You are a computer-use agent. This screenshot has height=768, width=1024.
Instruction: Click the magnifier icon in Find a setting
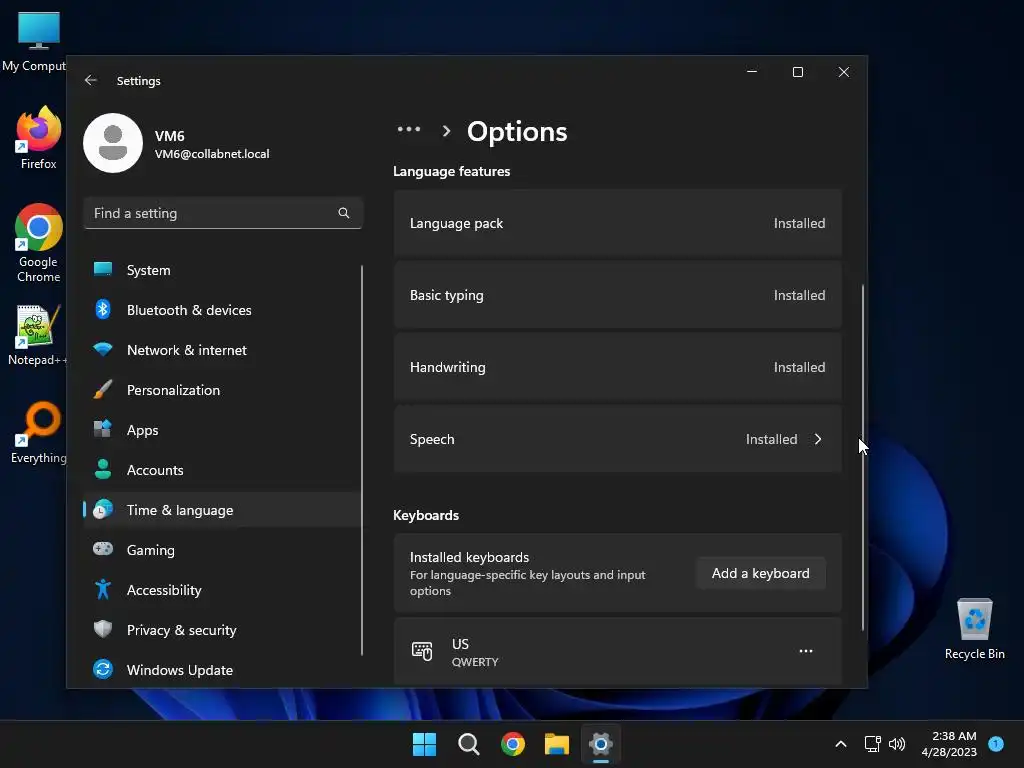click(x=344, y=213)
